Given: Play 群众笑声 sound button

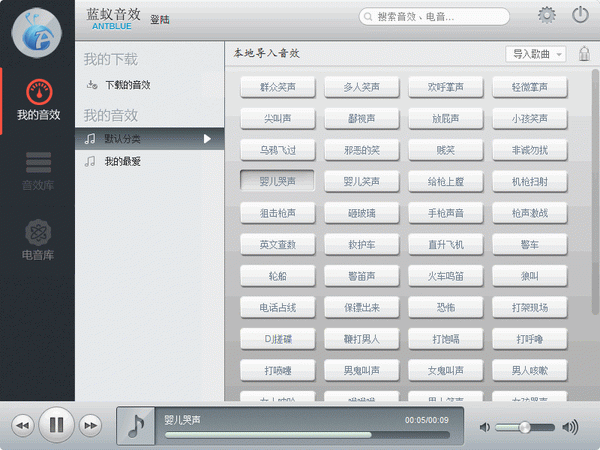Looking at the screenshot, I should [x=278, y=87].
